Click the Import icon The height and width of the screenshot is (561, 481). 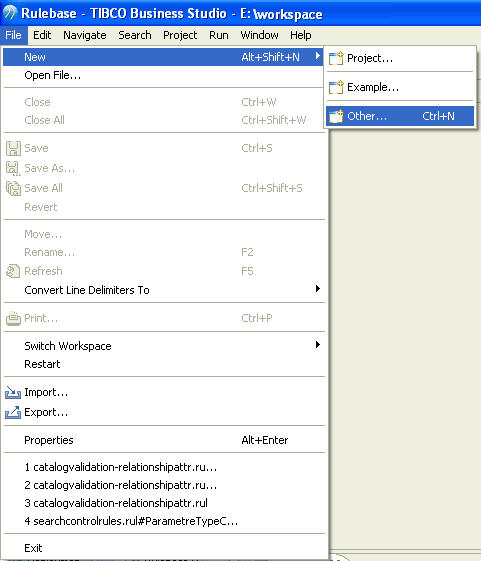coord(13,392)
